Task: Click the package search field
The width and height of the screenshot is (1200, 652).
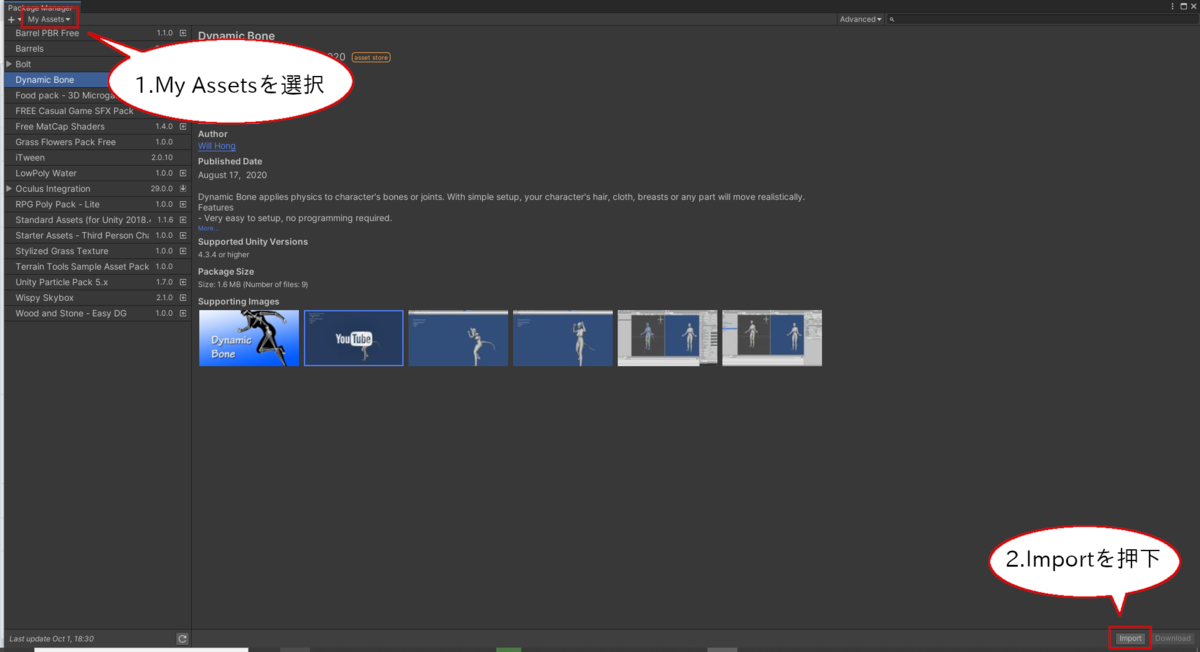Action: click(1041, 19)
